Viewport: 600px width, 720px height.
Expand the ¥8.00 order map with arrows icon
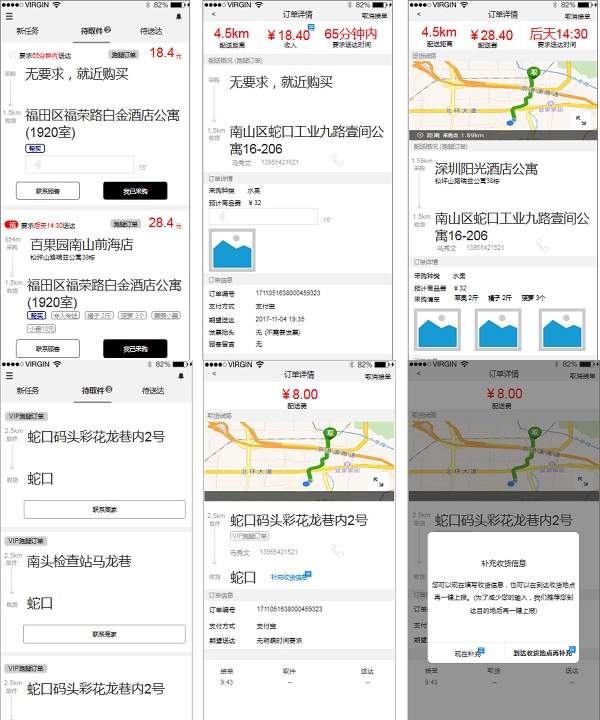[x=376, y=482]
